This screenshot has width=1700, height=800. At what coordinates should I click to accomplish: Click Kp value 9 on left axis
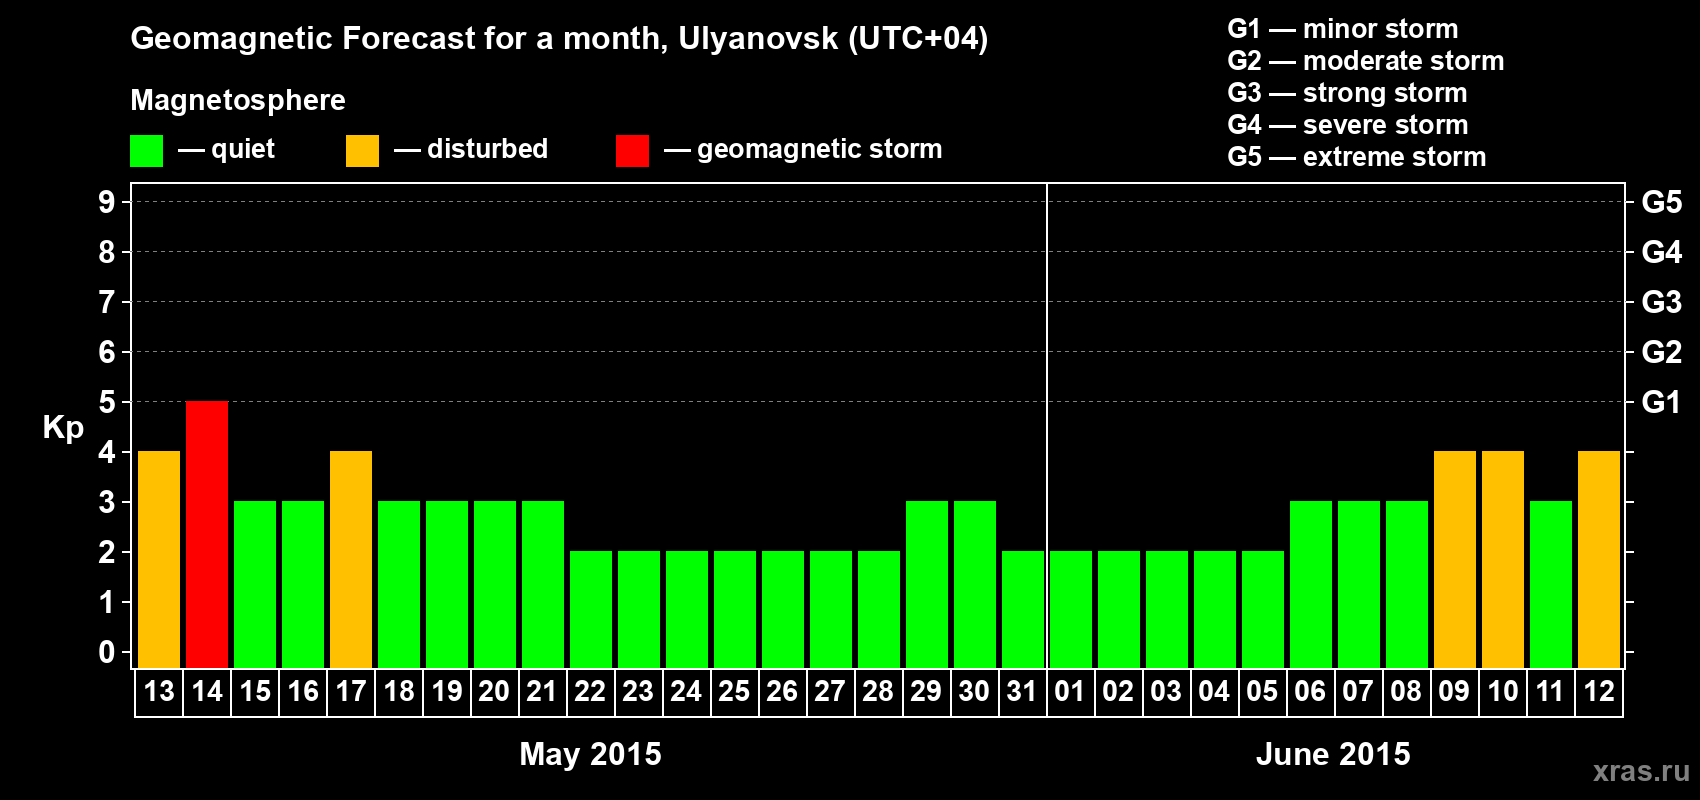click(x=107, y=202)
